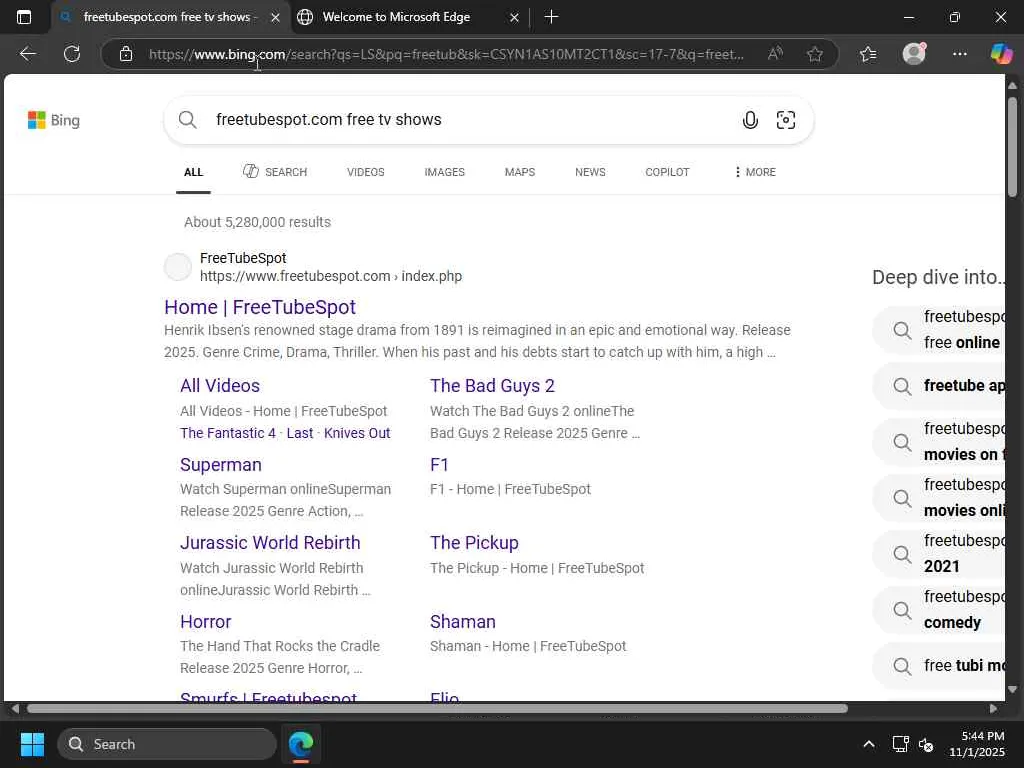1024x768 pixels.
Task: Click the browser Back arrow
Action: 27,54
